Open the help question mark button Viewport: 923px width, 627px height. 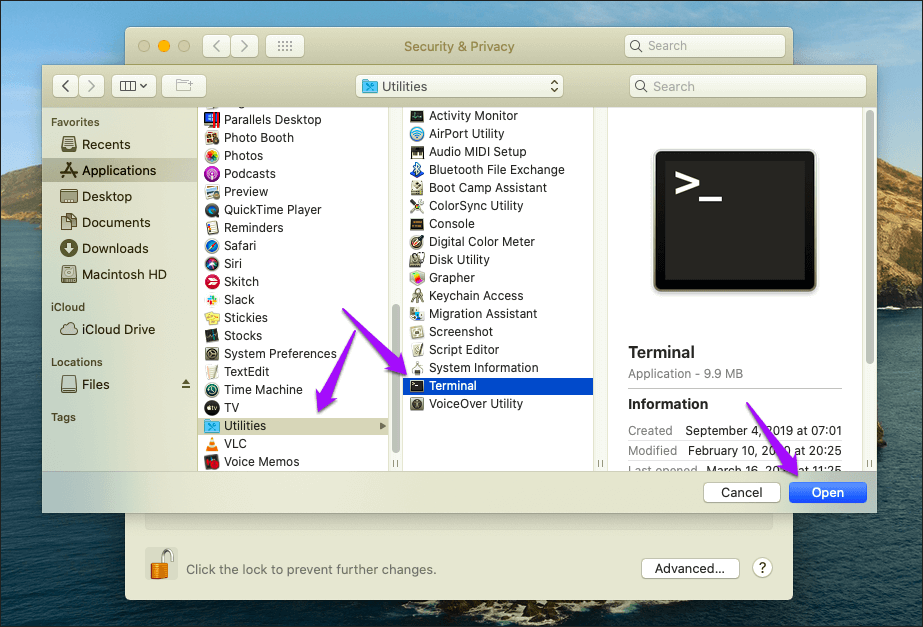[x=762, y=568]
